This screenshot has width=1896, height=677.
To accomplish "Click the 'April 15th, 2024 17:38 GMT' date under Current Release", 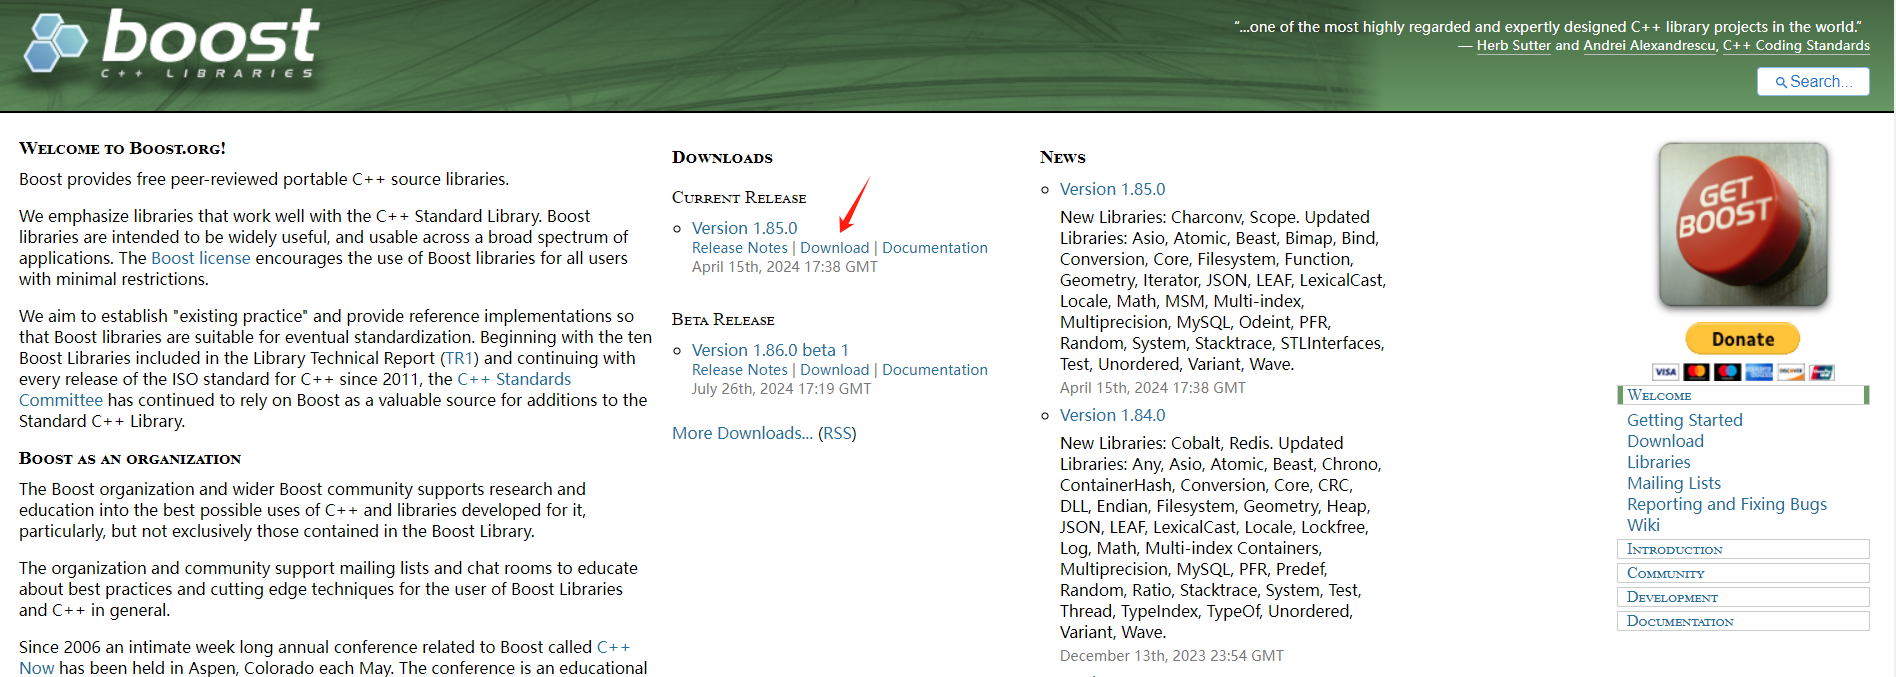I will pos(784,267).
